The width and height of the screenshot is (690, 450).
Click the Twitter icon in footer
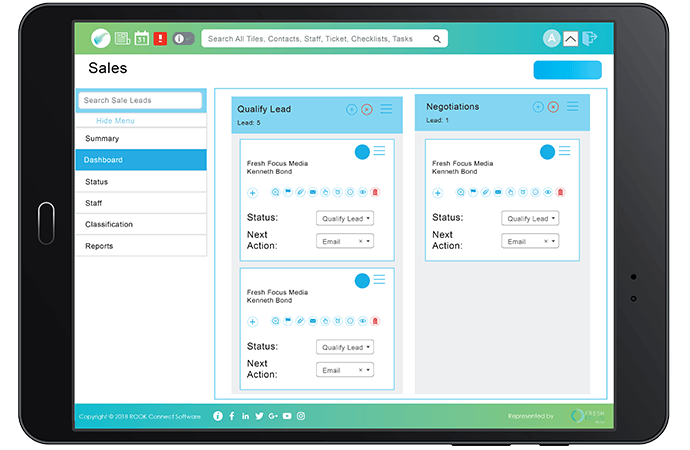click(259, 416)
